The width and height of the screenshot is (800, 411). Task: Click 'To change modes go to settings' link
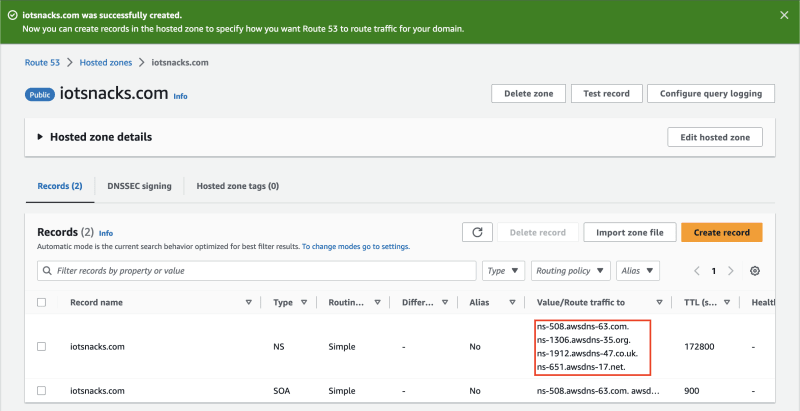pos(356,246)
